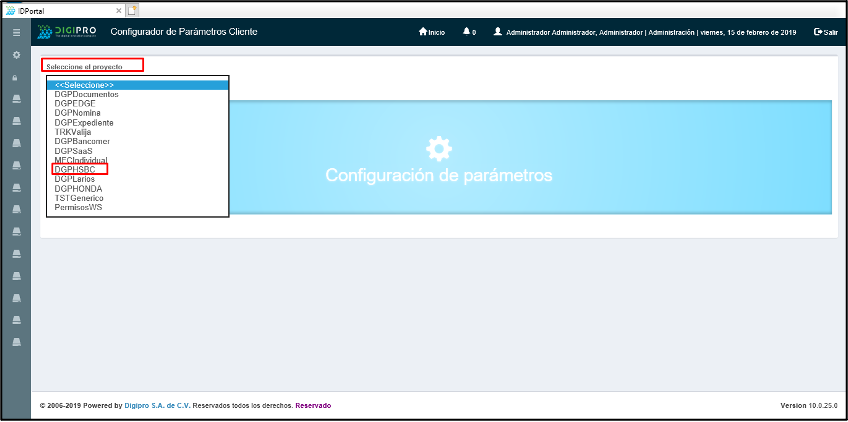Click the Reservado footer link
The height and width of the screenshot is (422, 848).
point(312,405)
